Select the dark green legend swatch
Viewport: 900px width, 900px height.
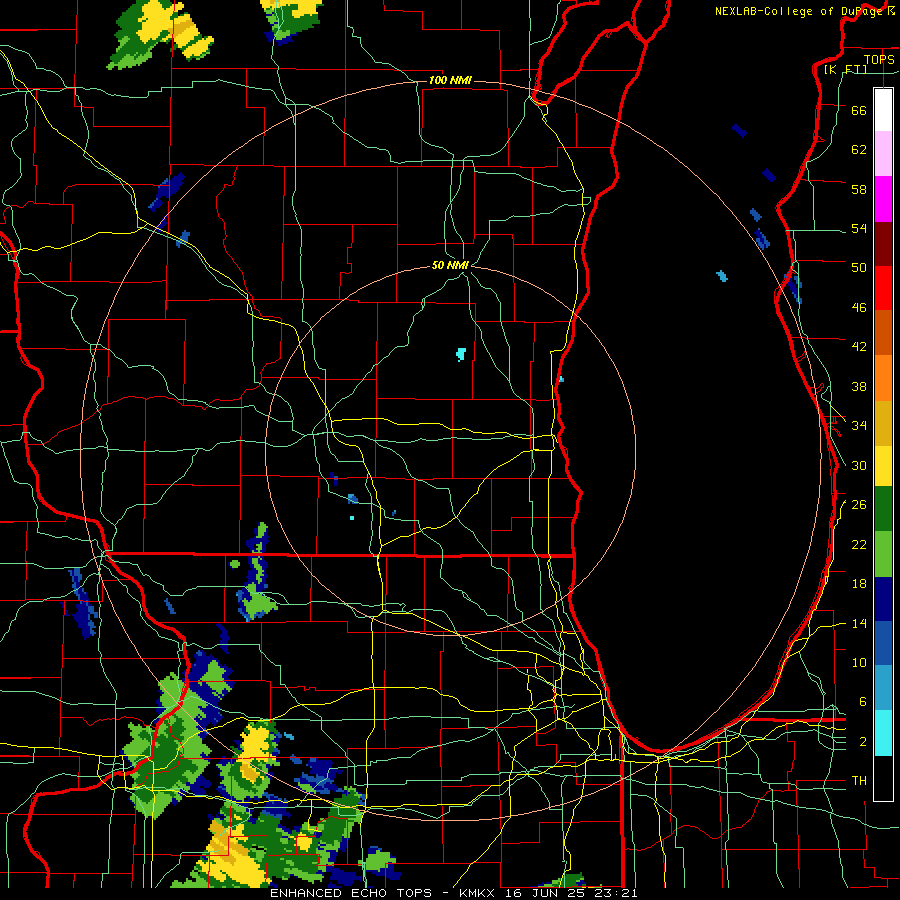[883, 509]
